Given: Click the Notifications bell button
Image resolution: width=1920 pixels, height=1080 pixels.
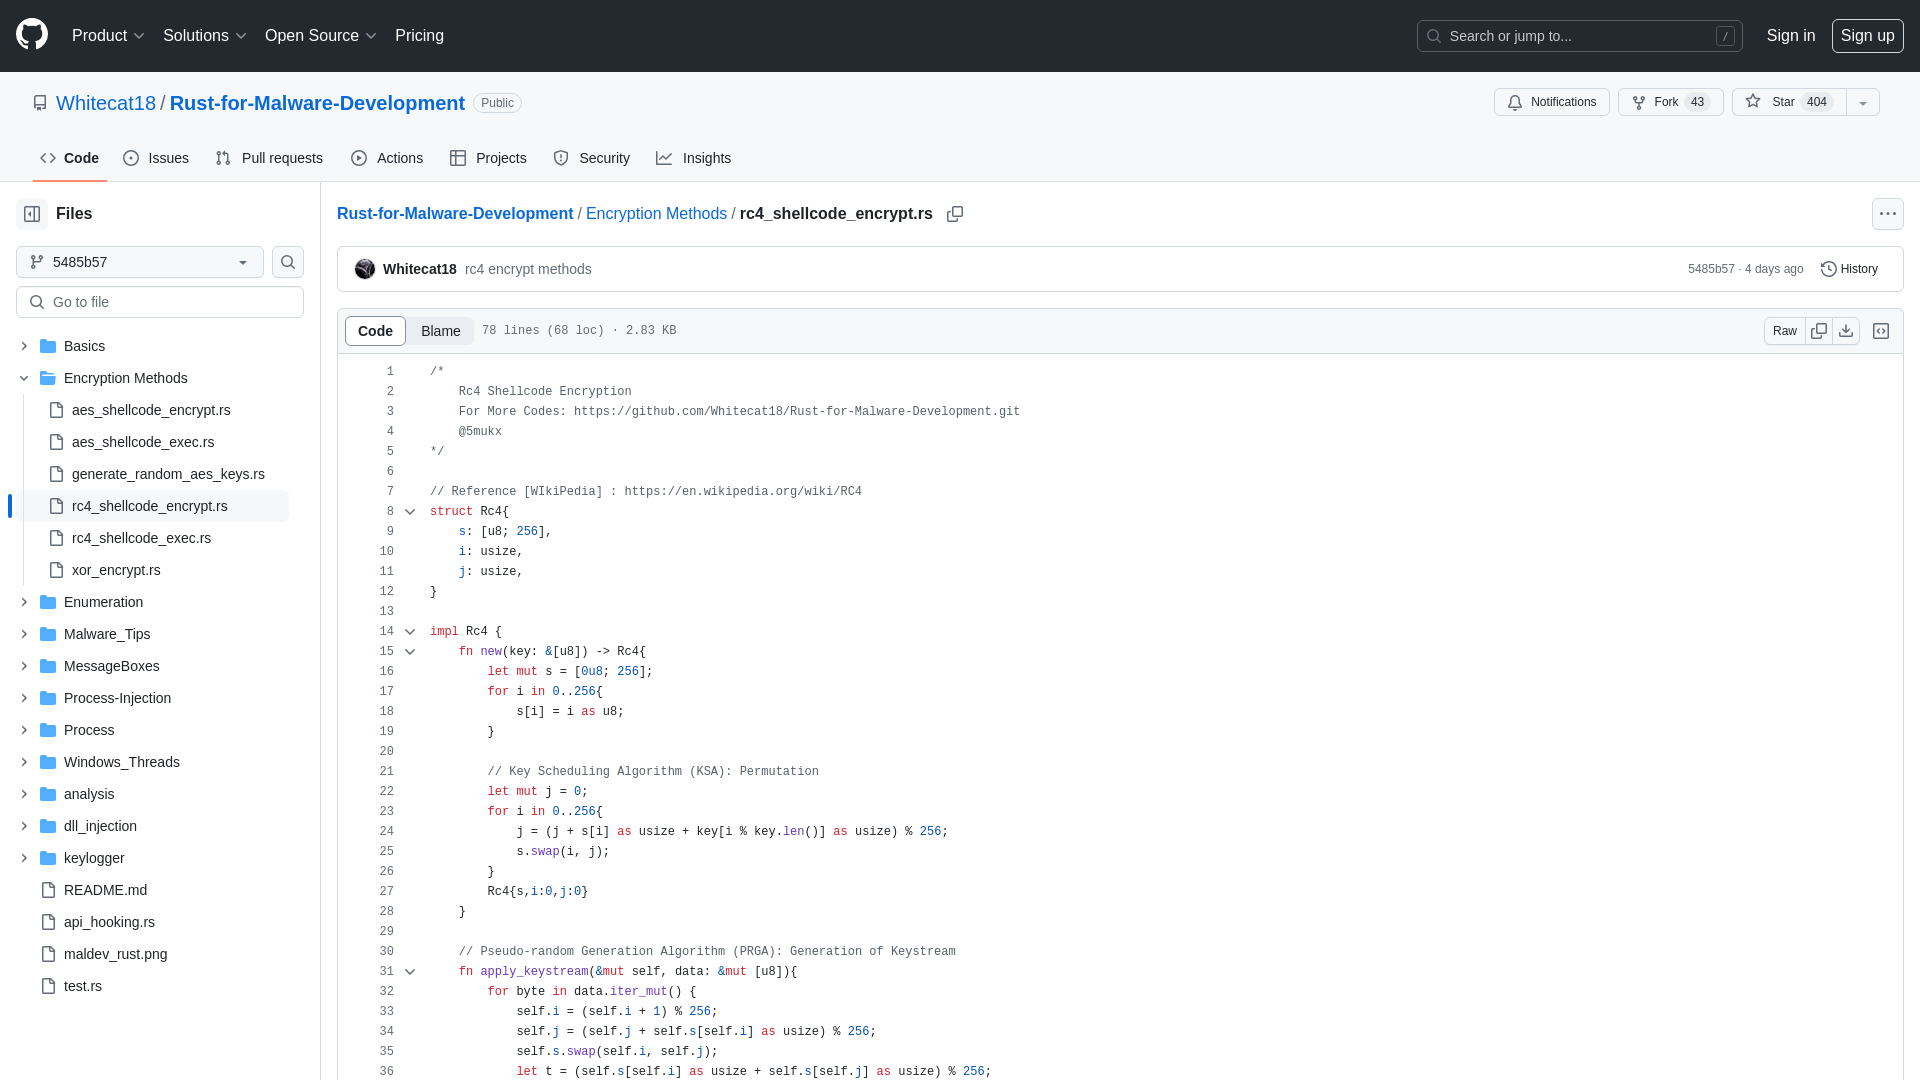Looking at the screenshot, I should point(1552,102).
